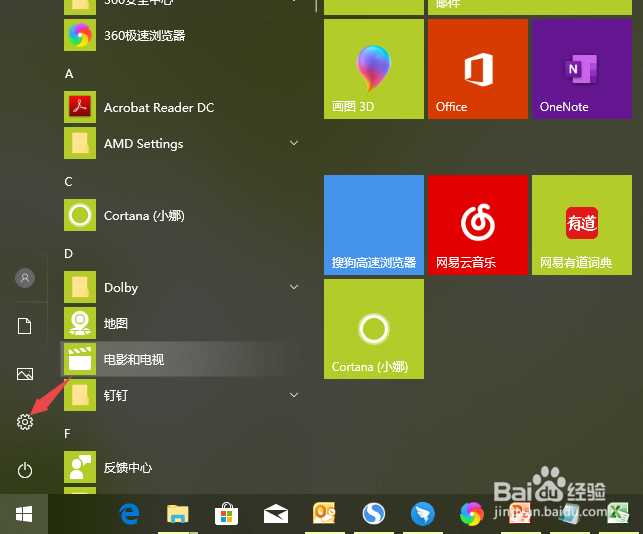Open Acrobat Reader DC icon in app list
Image resolution: width=643 pixels, height=534 pixels.
coord(80,107)
